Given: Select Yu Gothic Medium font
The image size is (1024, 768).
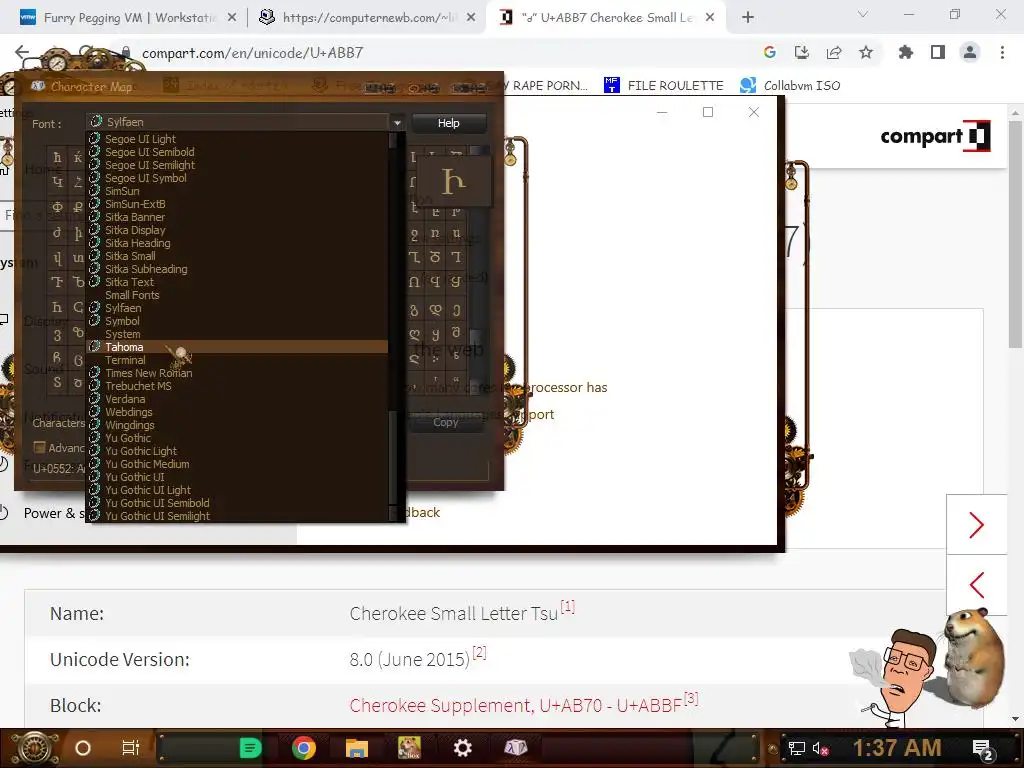Looking at the screenshot, I should click(238, 464).
